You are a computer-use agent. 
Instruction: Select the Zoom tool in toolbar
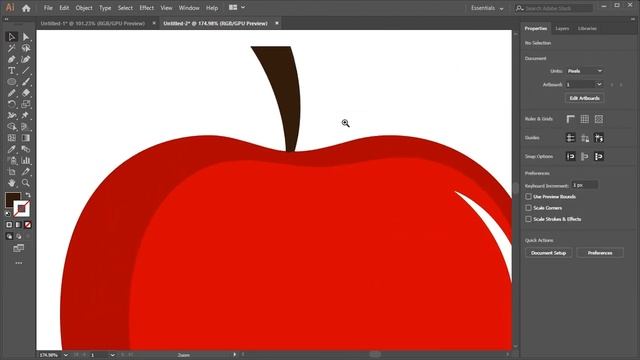[x=26, y=182]
